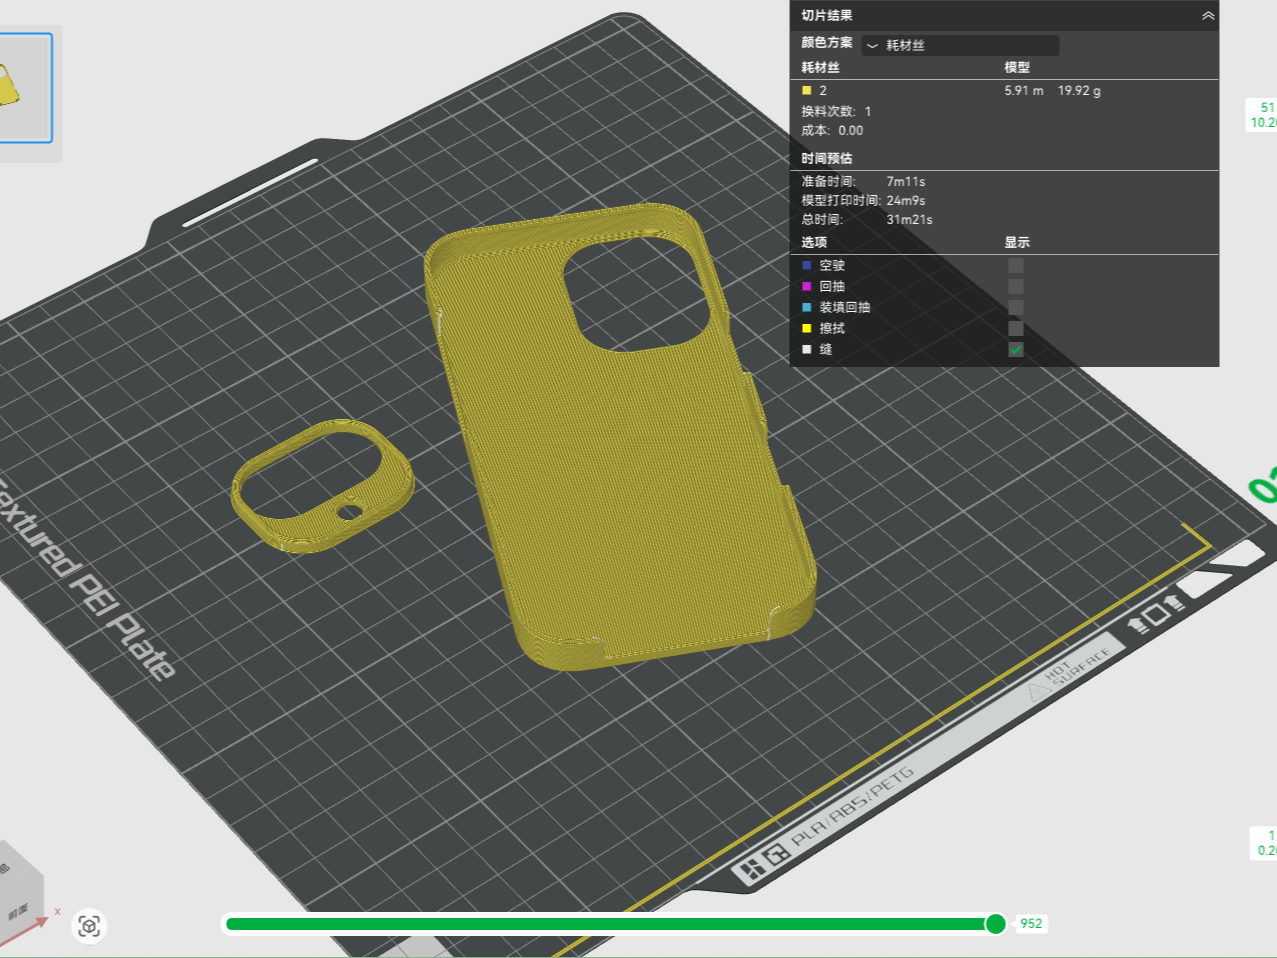Click the 952 move slider value label
Screen dimensions: 1277x958
coord(1031,924)
